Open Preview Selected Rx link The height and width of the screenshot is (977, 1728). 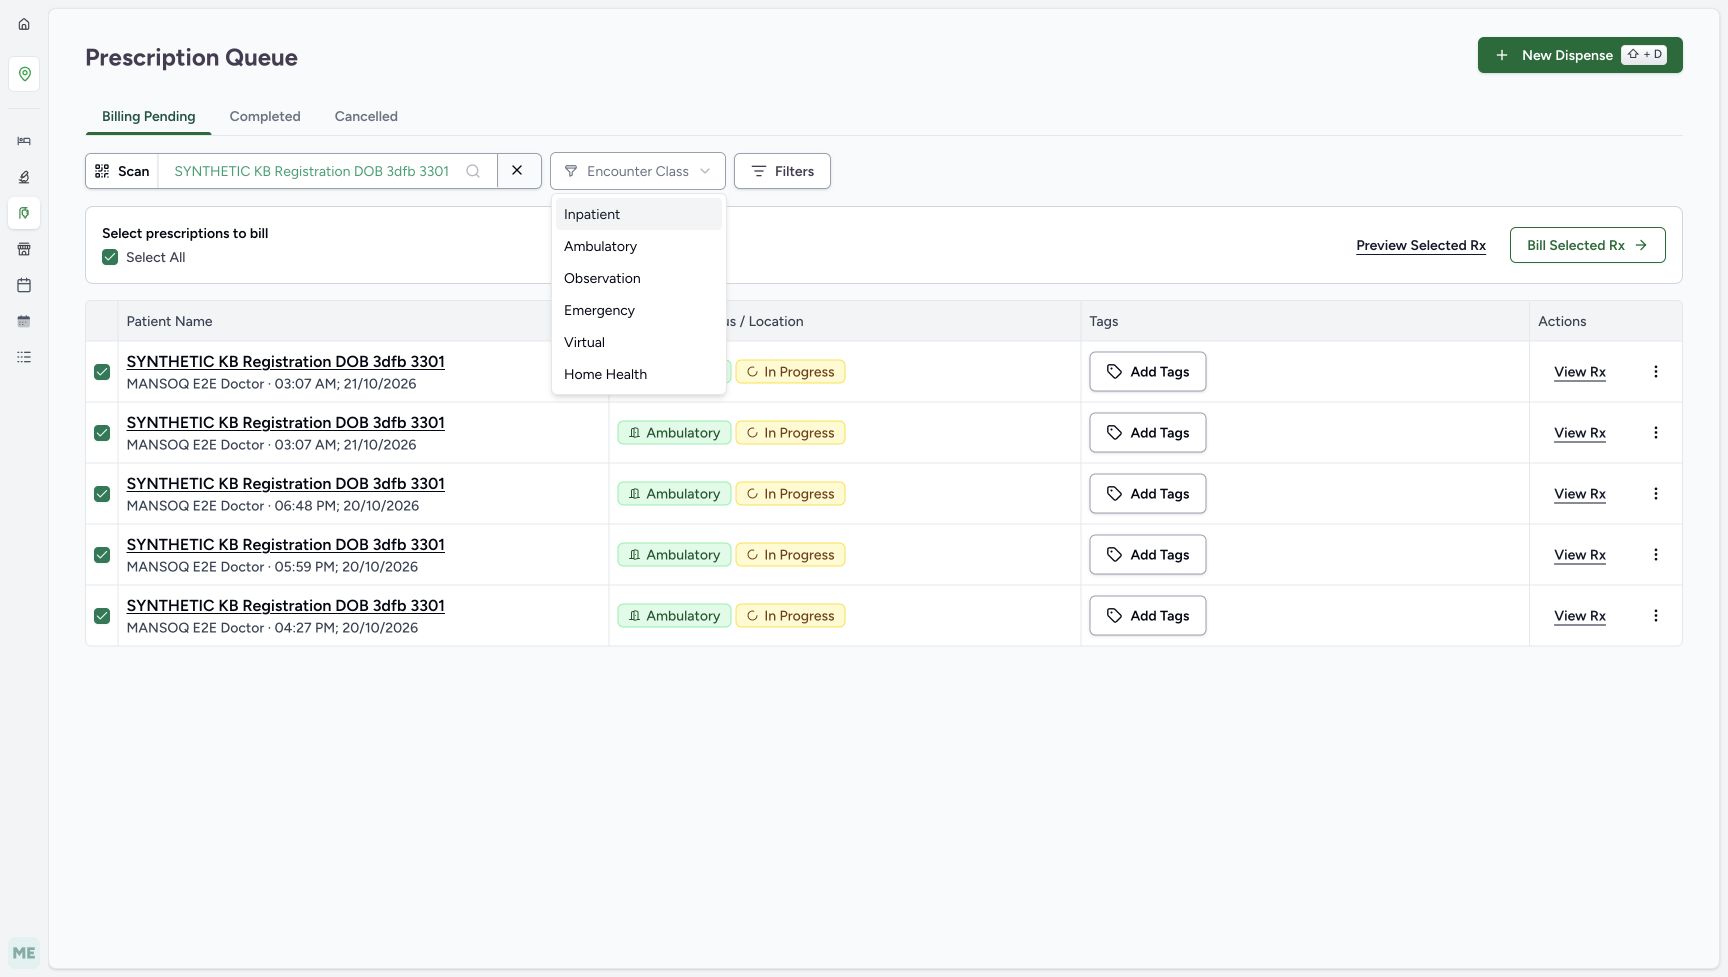(x=1421, y=245)
